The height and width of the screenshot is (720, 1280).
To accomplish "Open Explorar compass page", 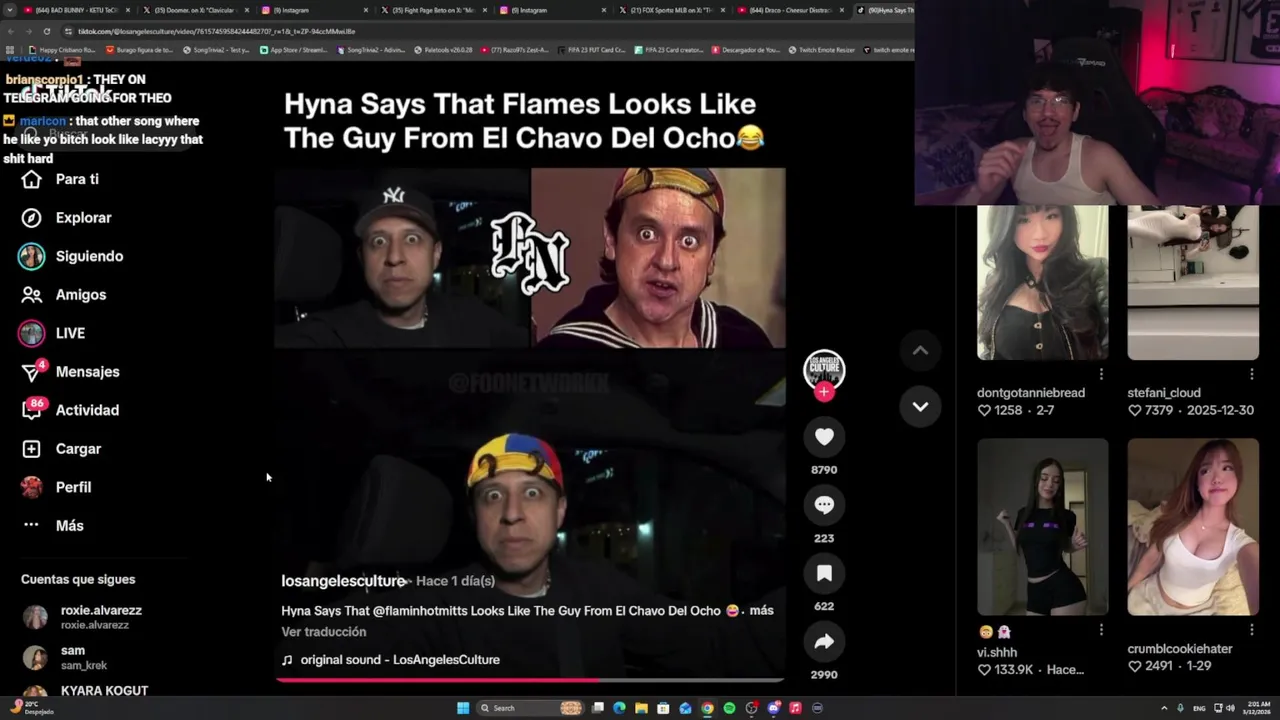I will point(66,218).
